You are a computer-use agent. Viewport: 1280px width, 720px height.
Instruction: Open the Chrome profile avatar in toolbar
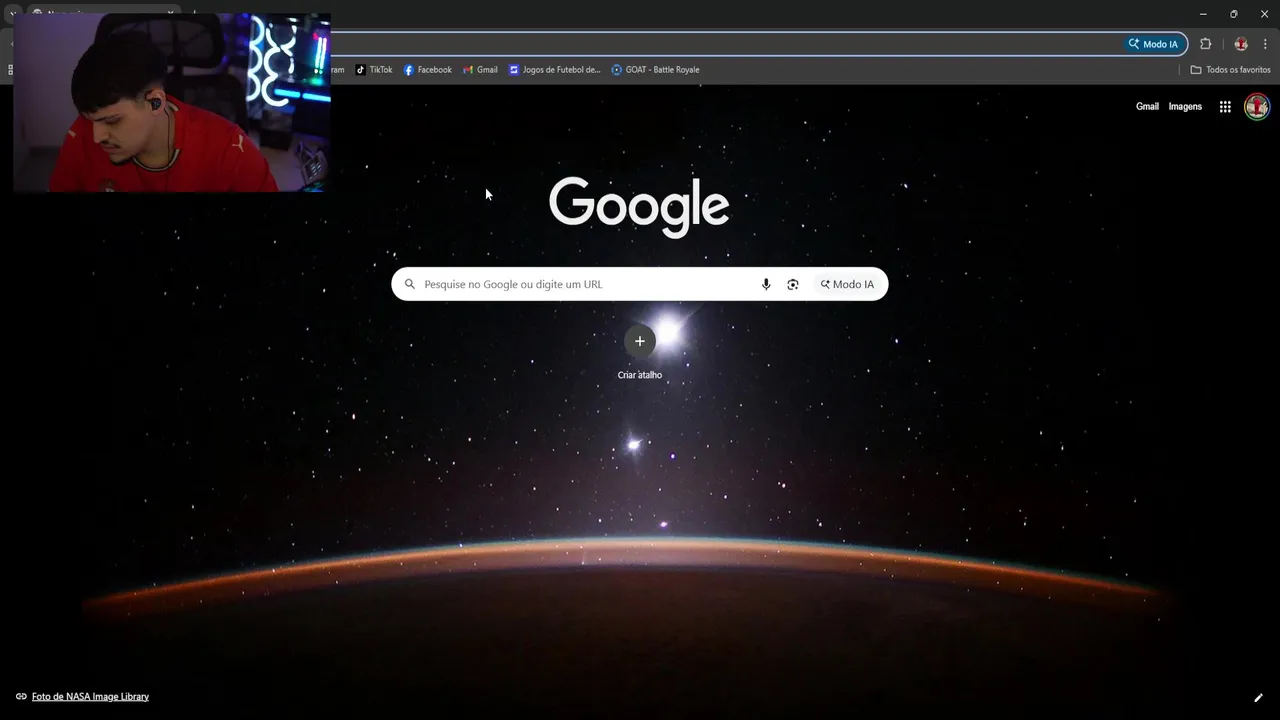click(1241, 44)
